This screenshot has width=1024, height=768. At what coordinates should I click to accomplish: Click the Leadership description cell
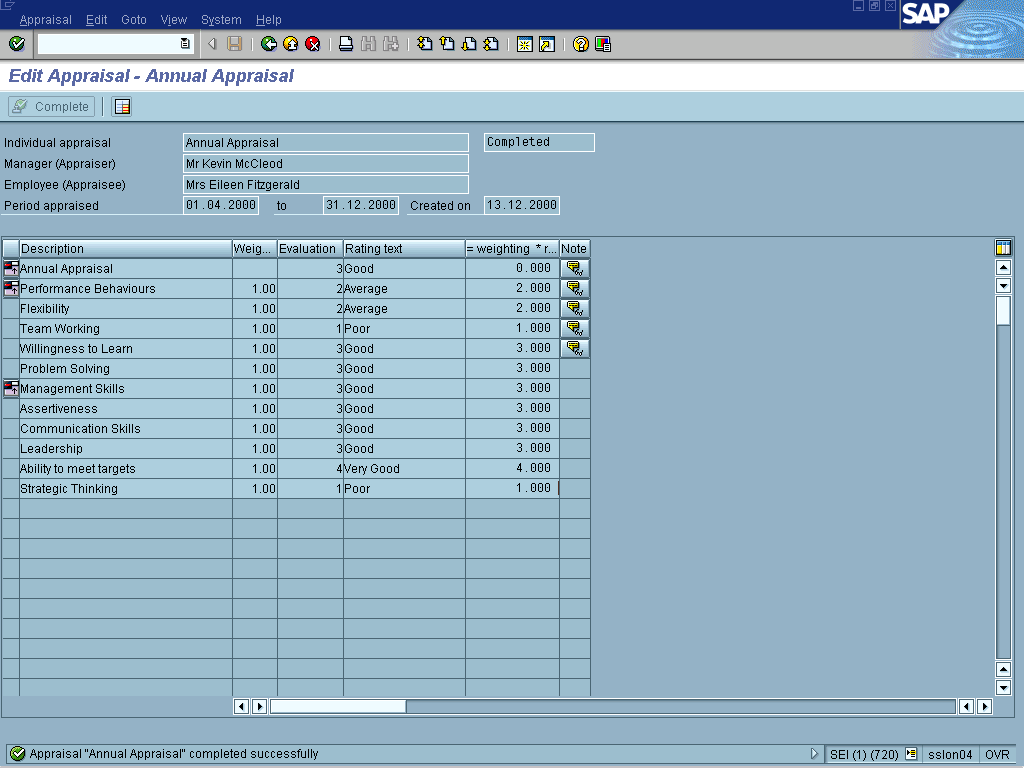(125, 449)
